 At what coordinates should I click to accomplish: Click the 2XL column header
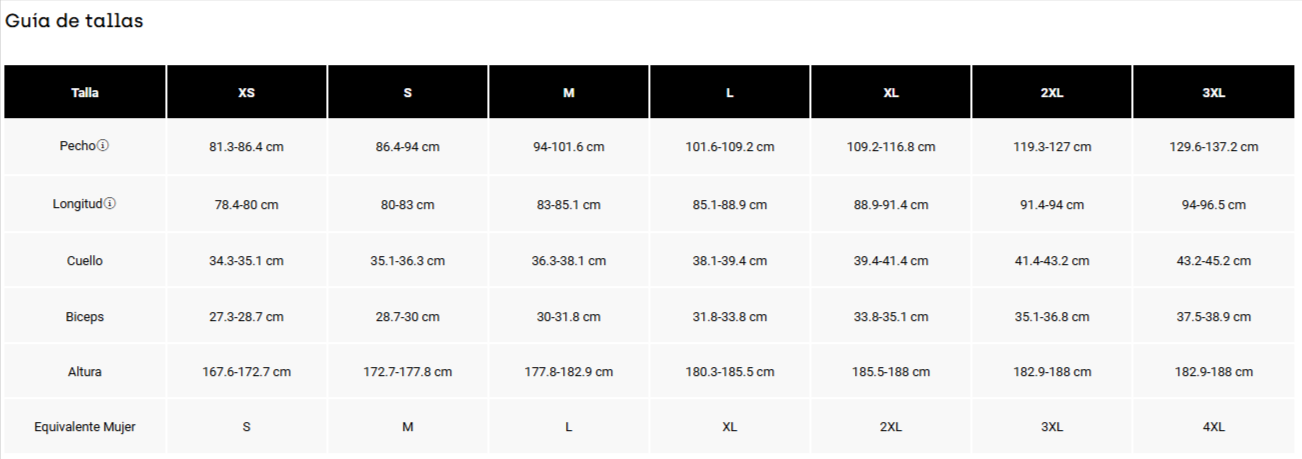1052,93
